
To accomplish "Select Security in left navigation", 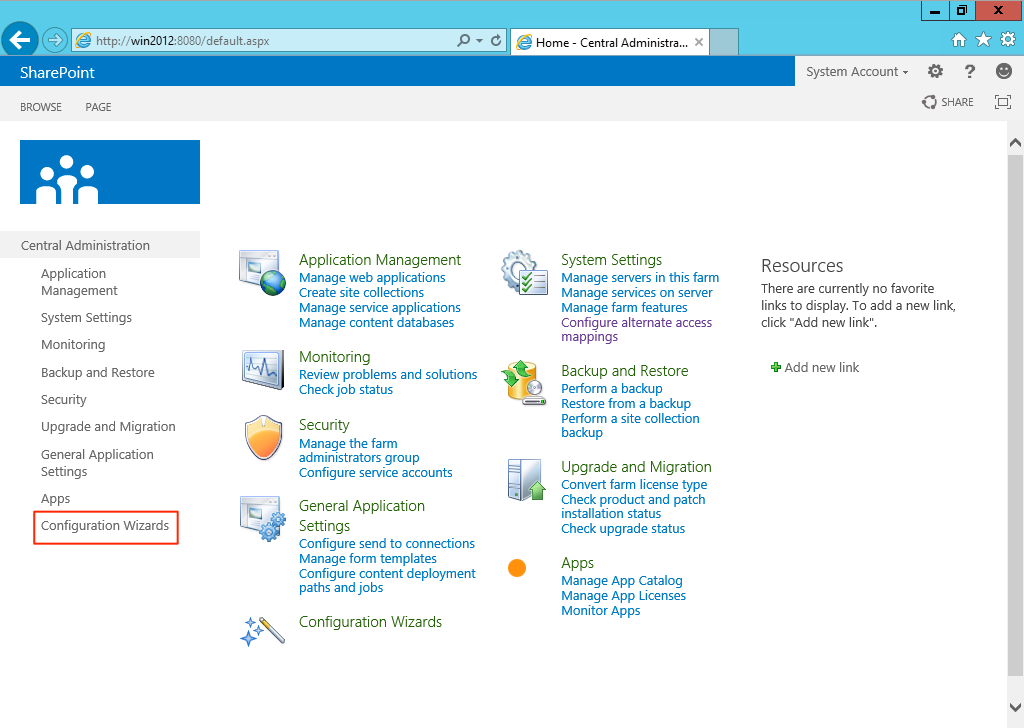I will tap(63, 399).
